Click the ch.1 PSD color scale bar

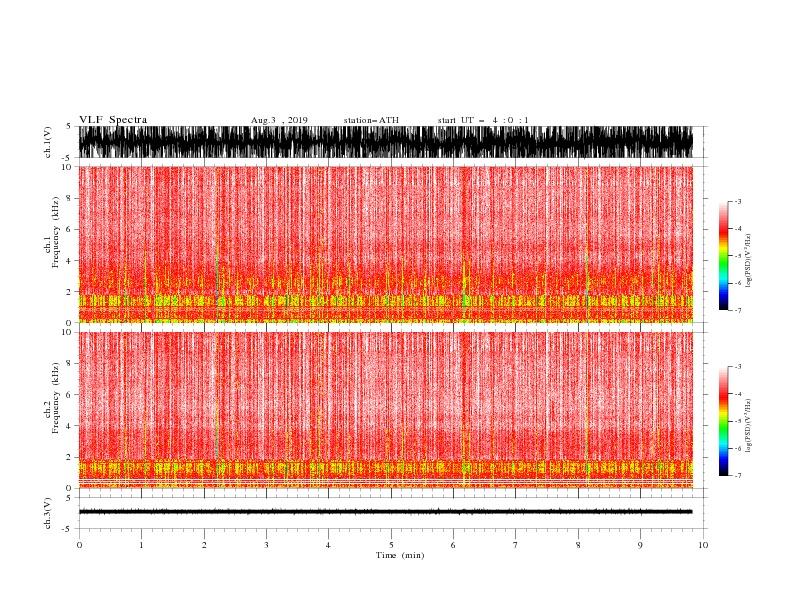pyautogui.click(x=723, y=256)
